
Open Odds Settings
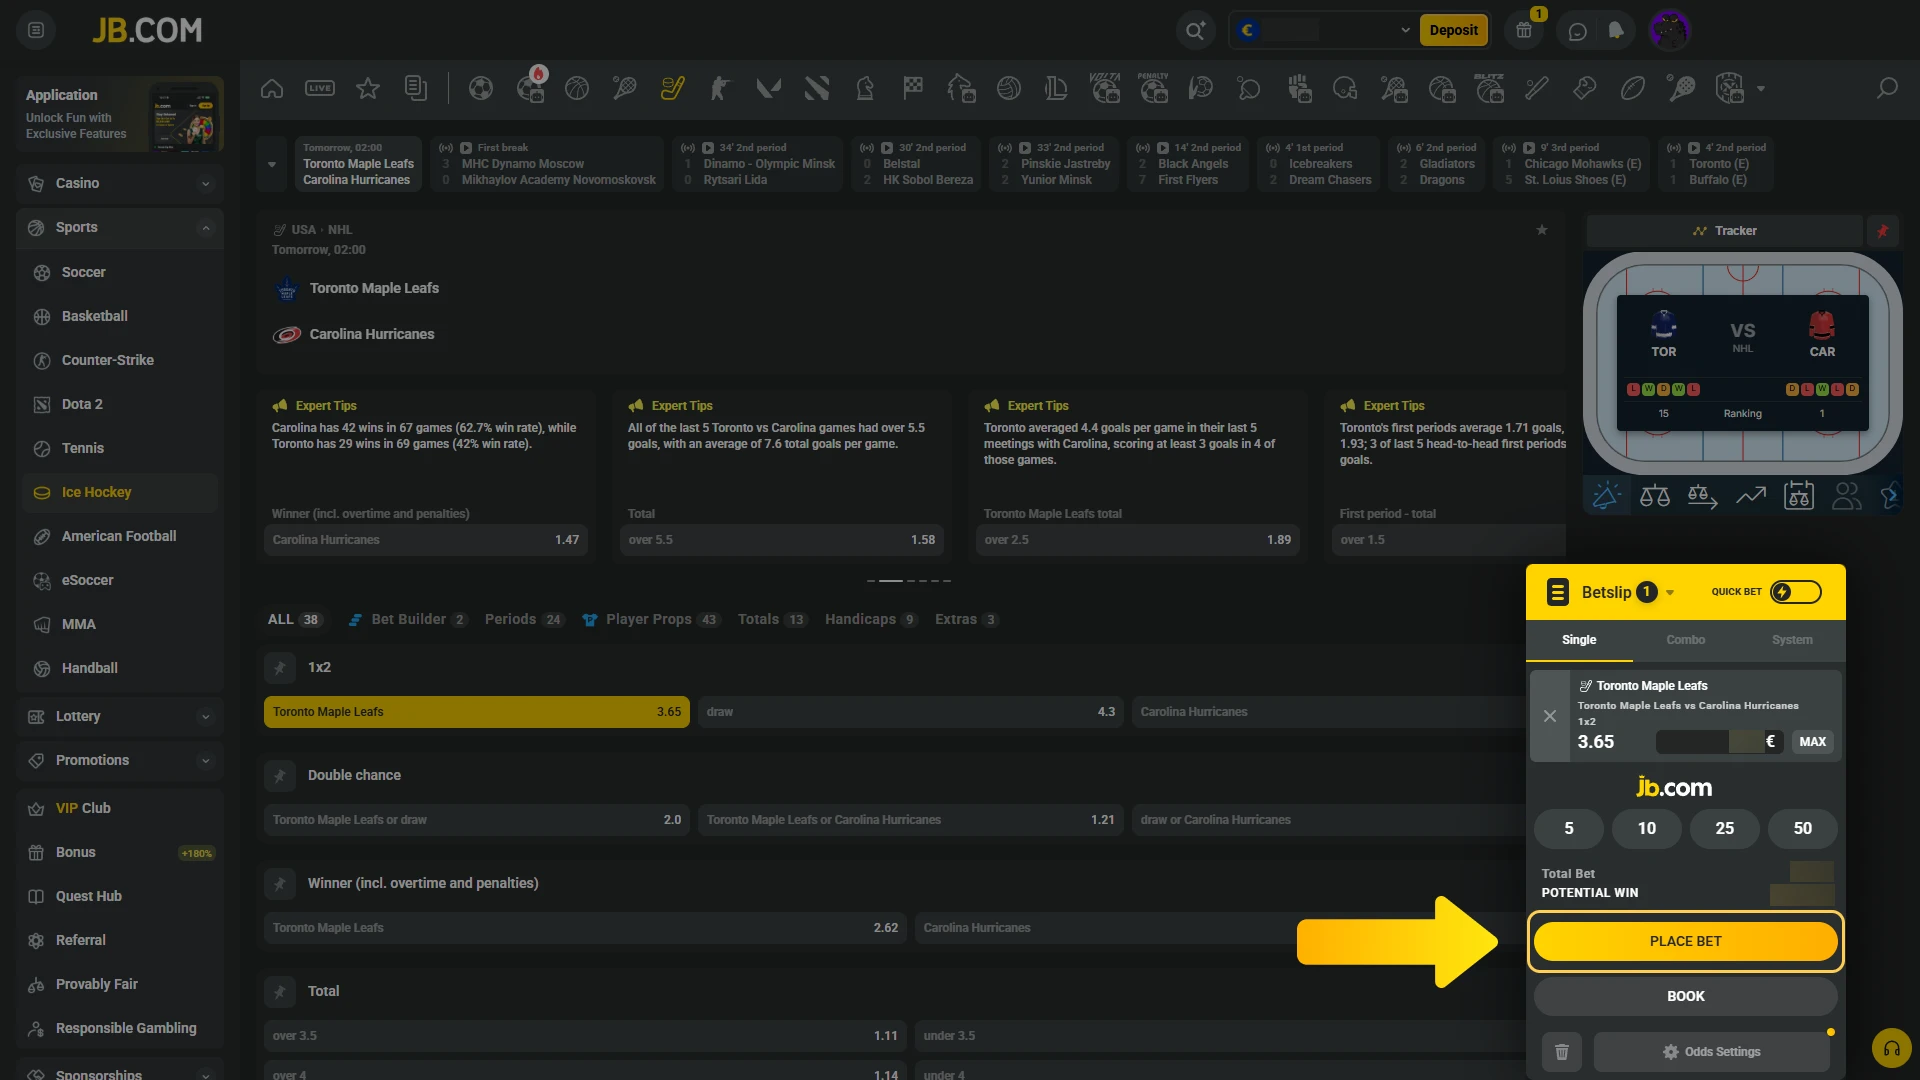tap(1711, 1052)
